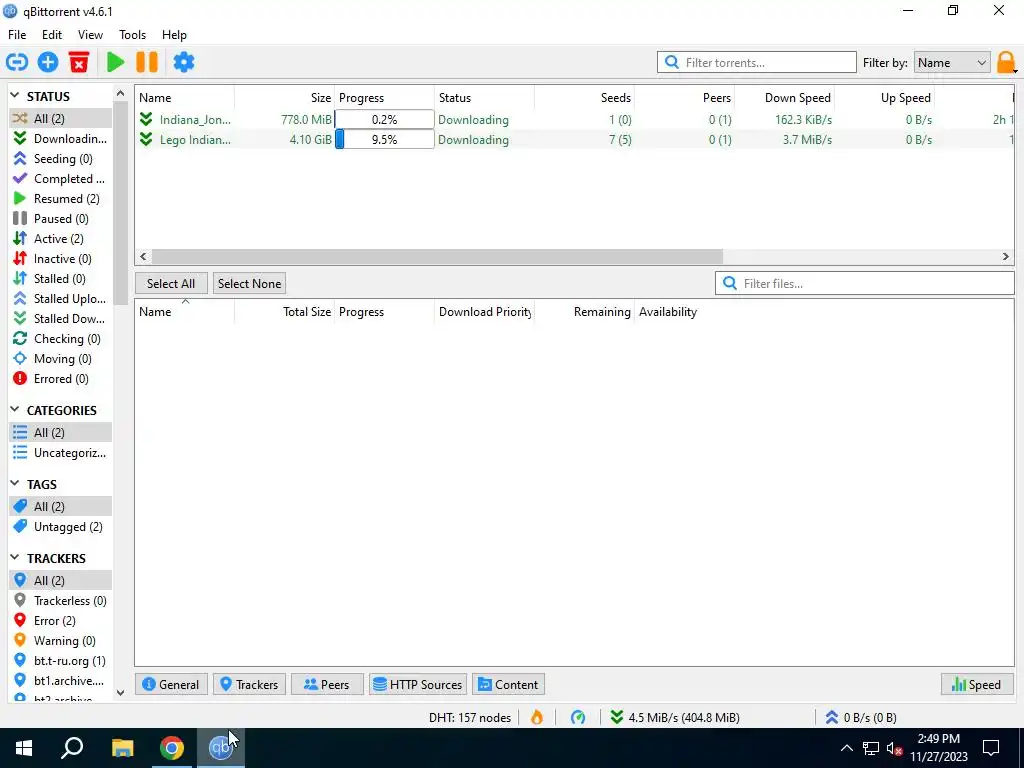
Task: Select the Indiana_Jon... torrent row
Action: [x=575, y=120]
